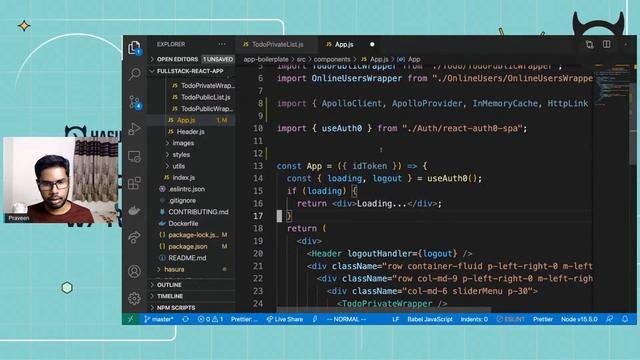Open TodoPublicList.js in explorer
The height and width of the screenshot is (360, 640).
(x=201, y=97)
